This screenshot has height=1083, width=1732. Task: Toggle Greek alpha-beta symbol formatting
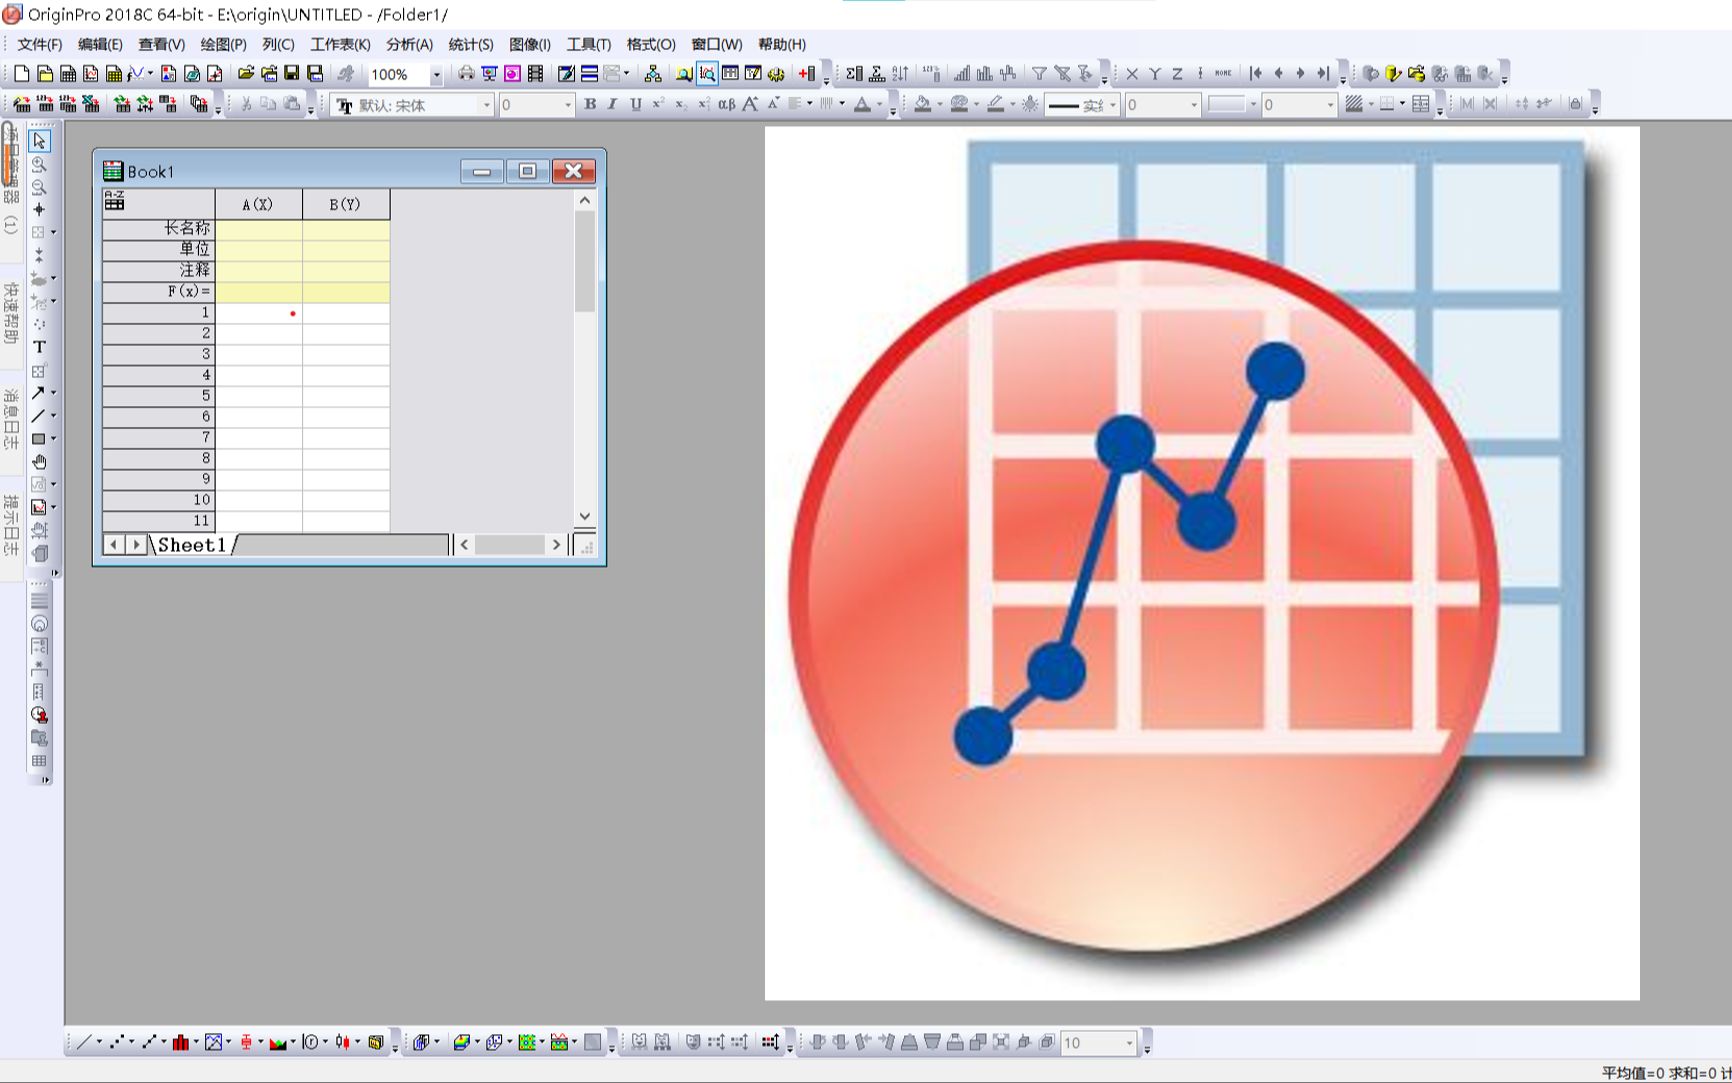tap(726, 104)
